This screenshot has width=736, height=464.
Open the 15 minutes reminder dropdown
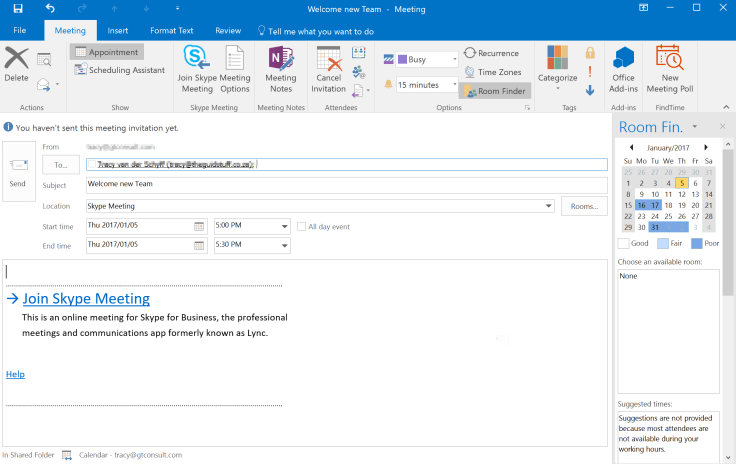[x=454, y=85]
